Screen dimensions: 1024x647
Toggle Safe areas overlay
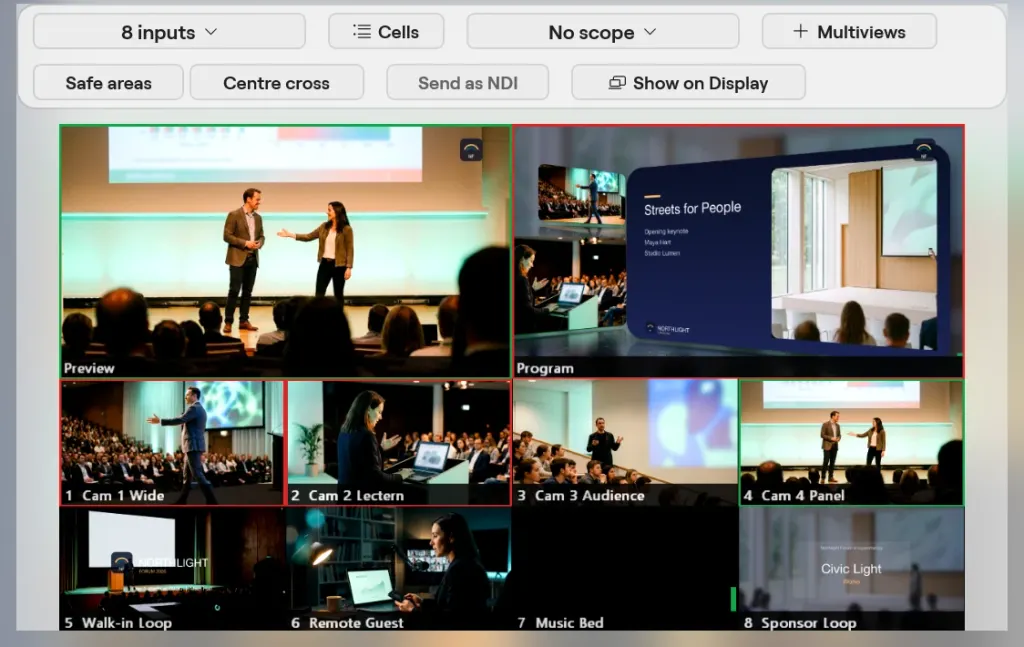pos(108,83)
